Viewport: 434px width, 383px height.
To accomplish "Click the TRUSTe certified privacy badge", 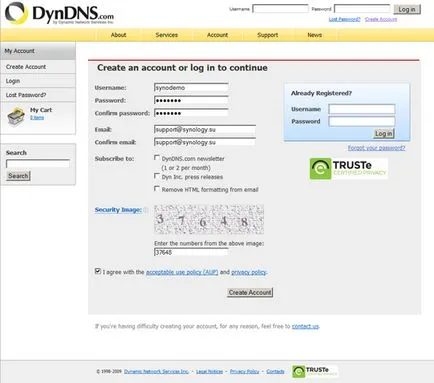I will [348, 169].
